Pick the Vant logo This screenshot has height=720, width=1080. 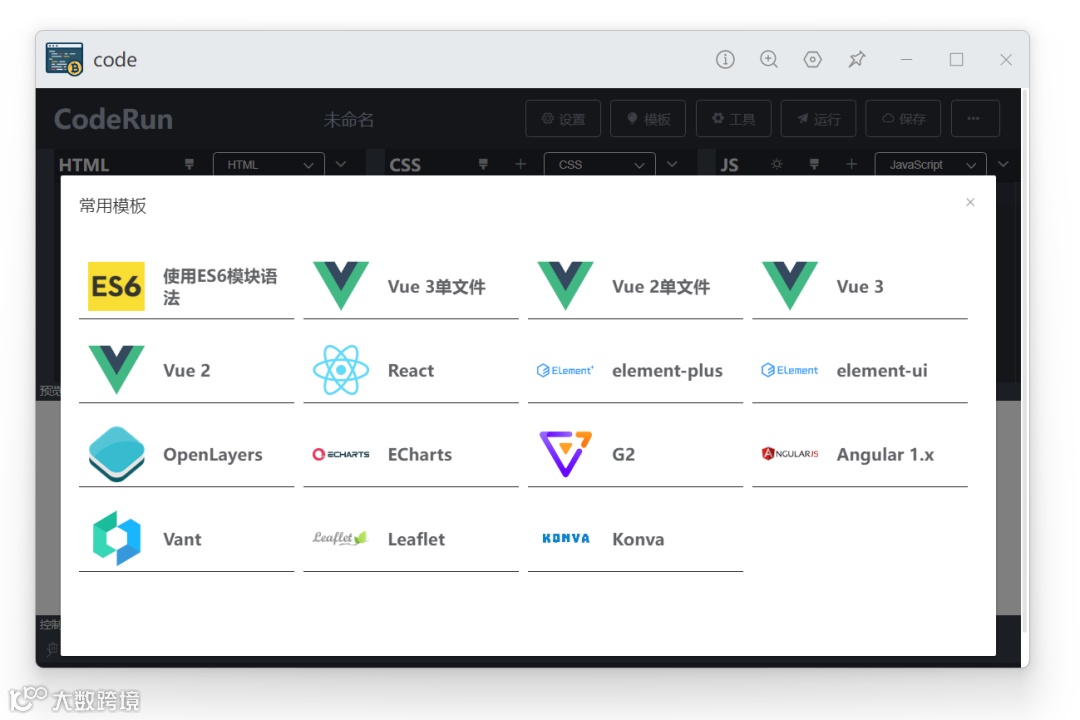tap(116, 538)
